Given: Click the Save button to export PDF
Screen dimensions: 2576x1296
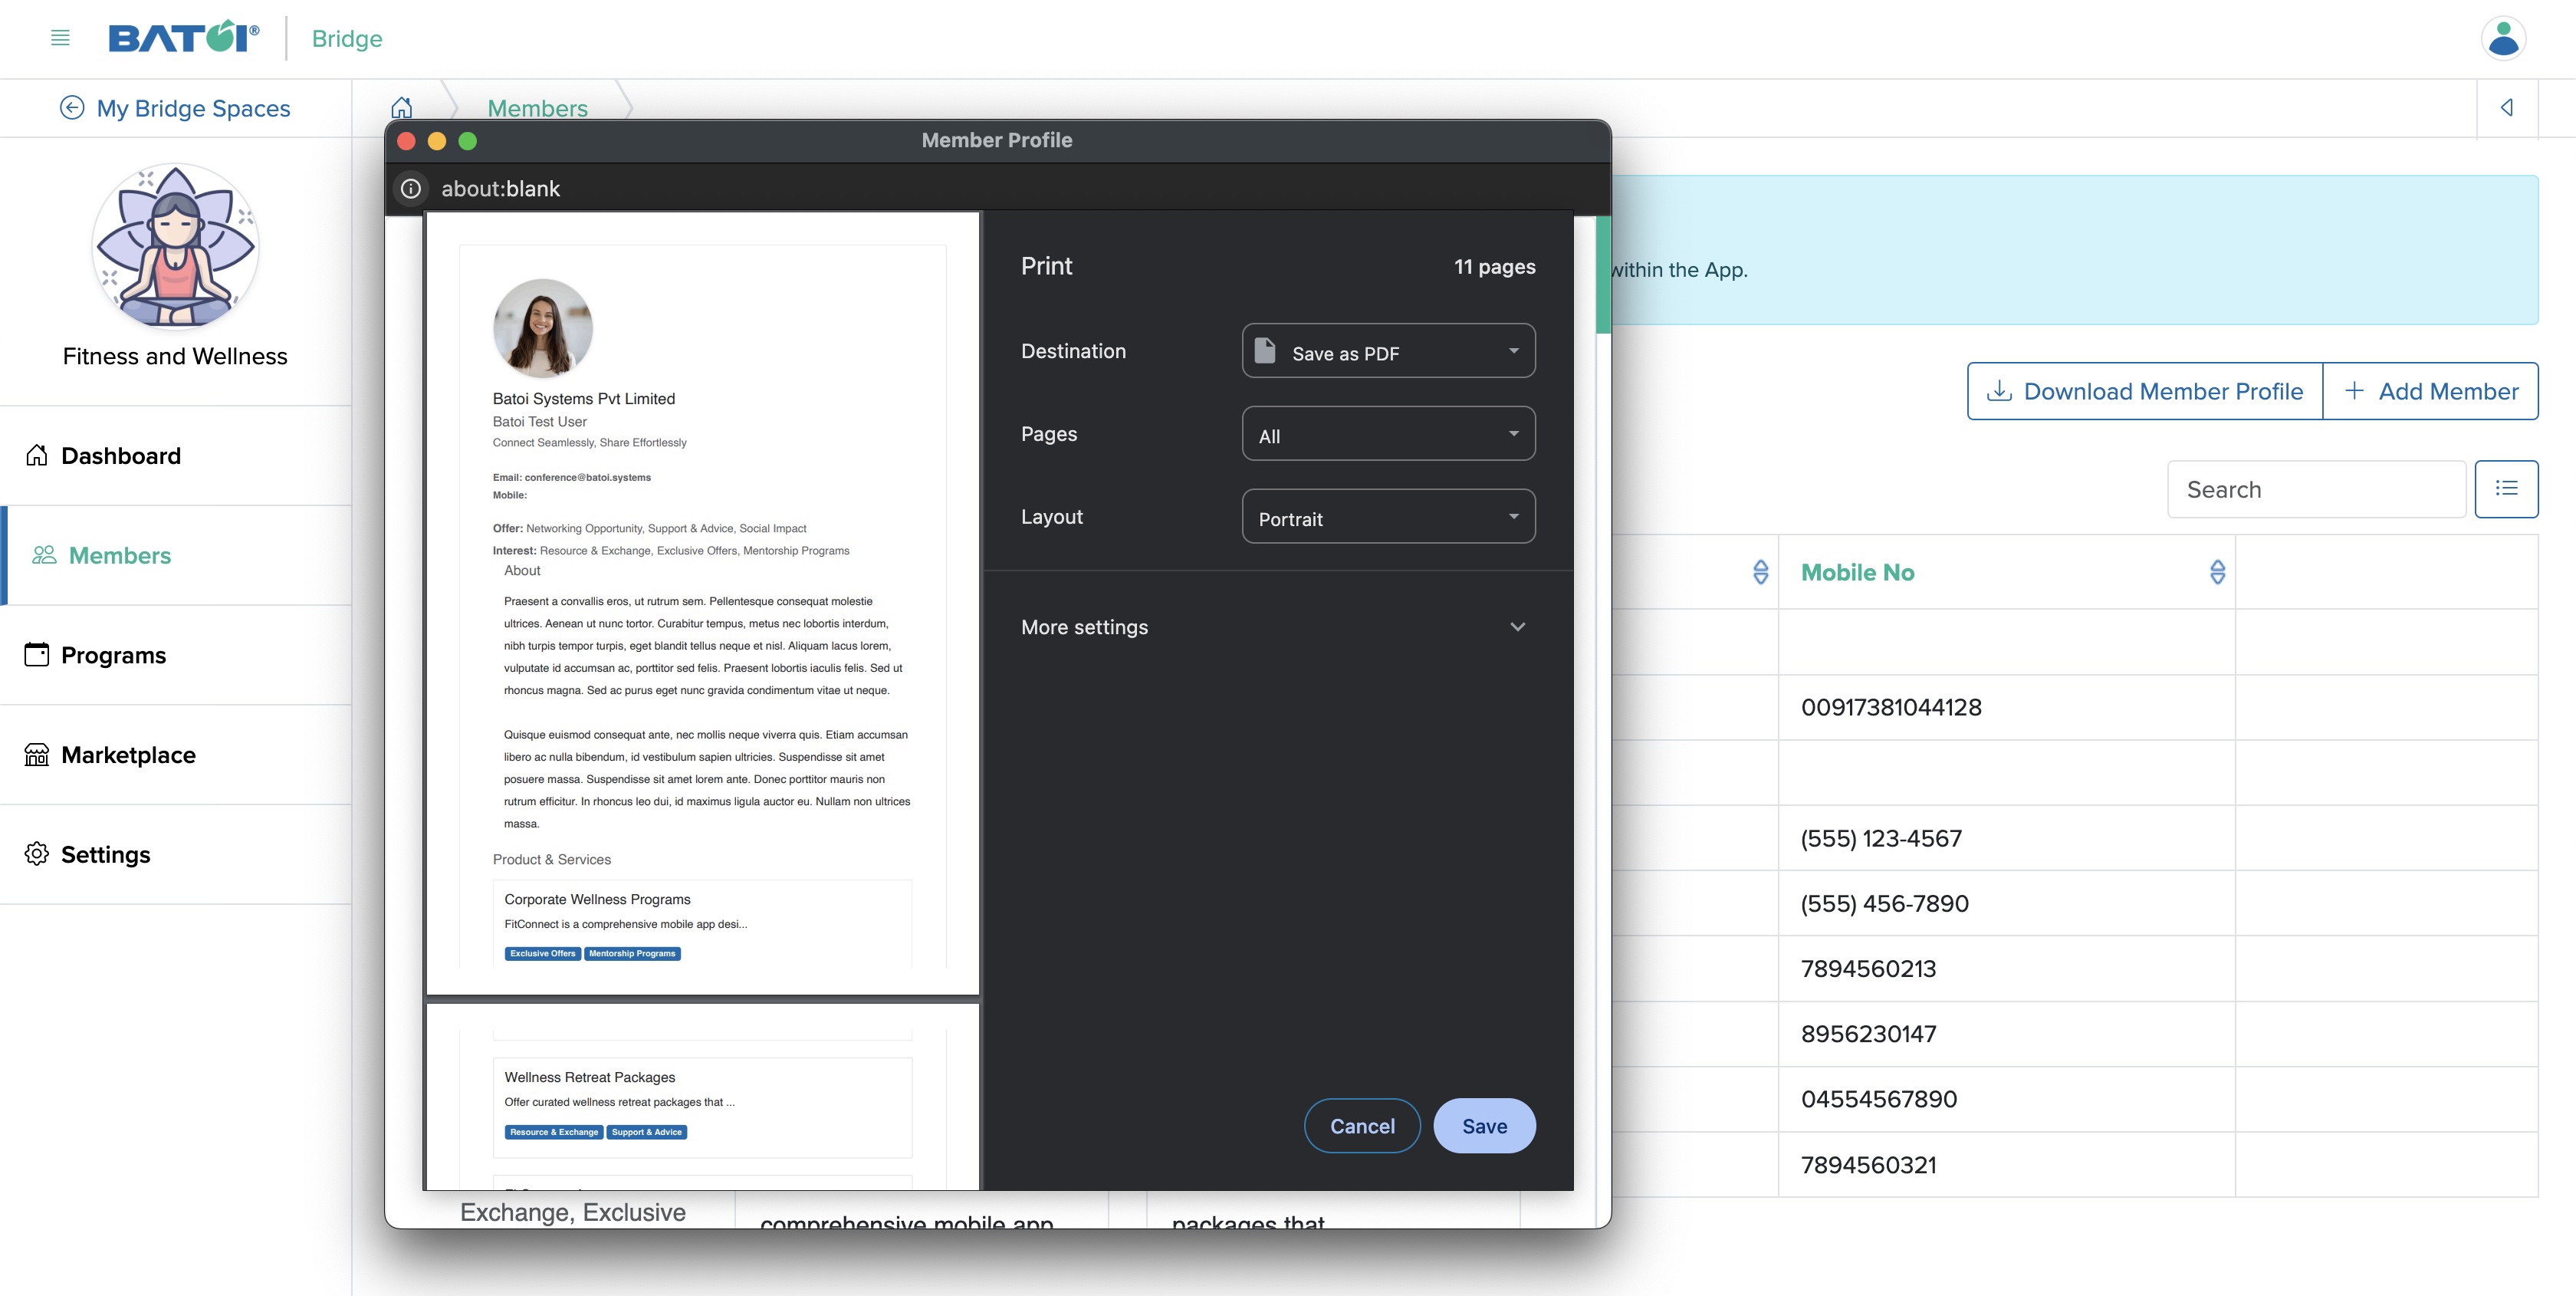Looking at the screenshot, I should click(x=1483, y=1124).
